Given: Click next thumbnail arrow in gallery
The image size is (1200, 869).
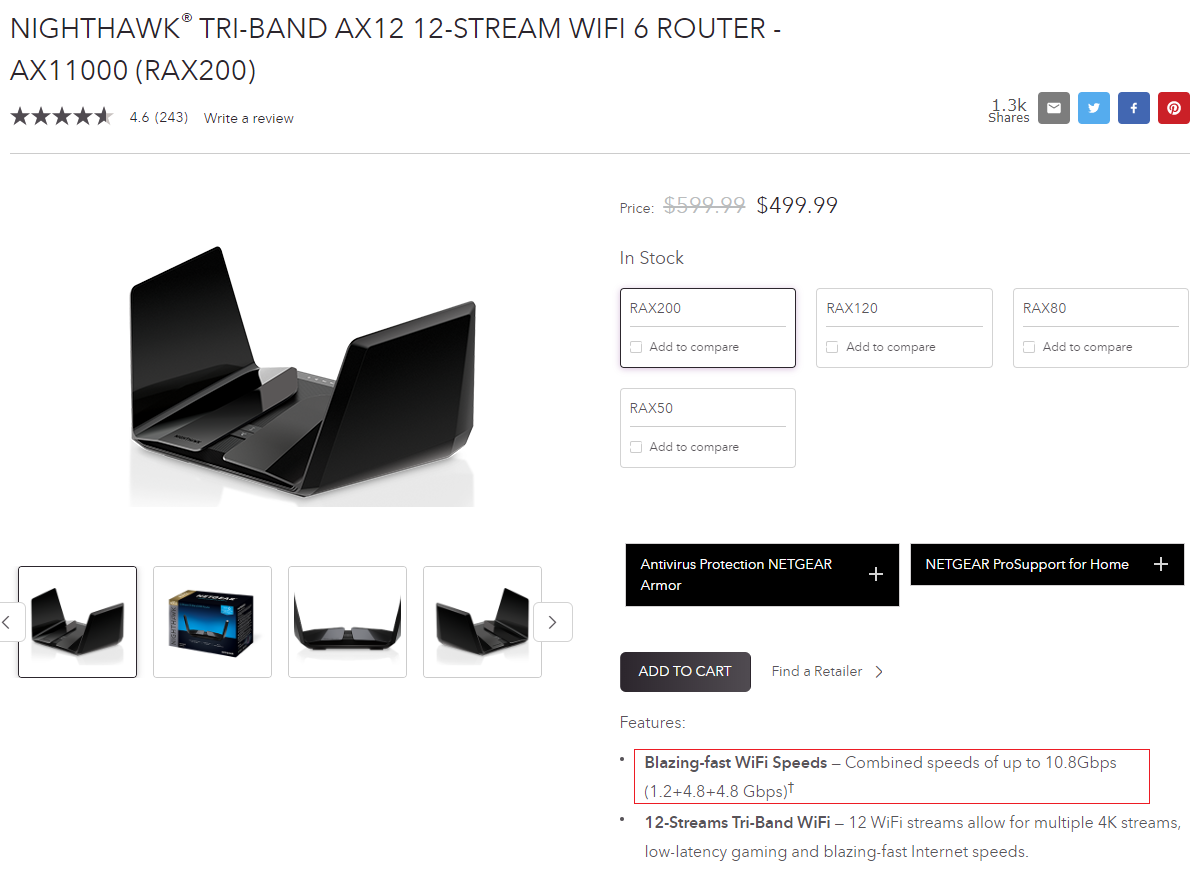Looking at the screenshot, I should click(553, 622).
